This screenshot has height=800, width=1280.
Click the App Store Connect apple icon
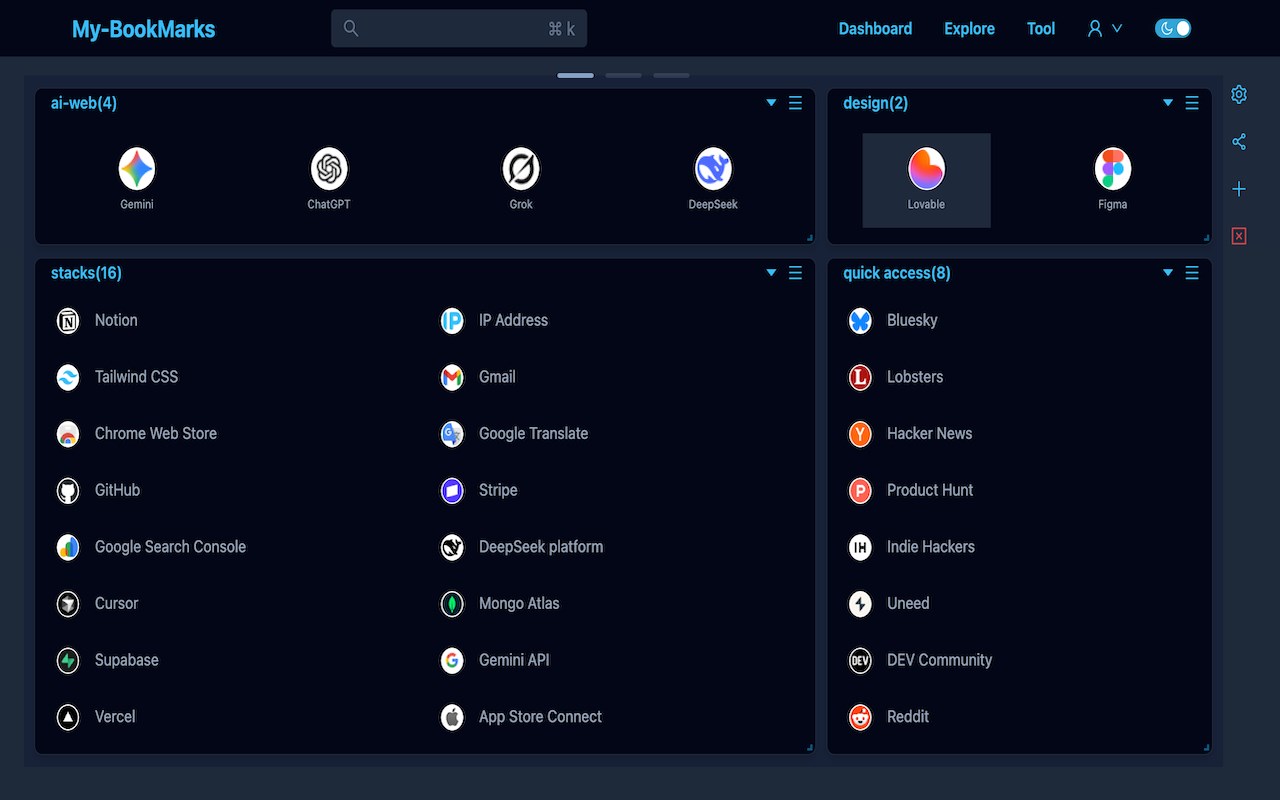click(452, 717)
